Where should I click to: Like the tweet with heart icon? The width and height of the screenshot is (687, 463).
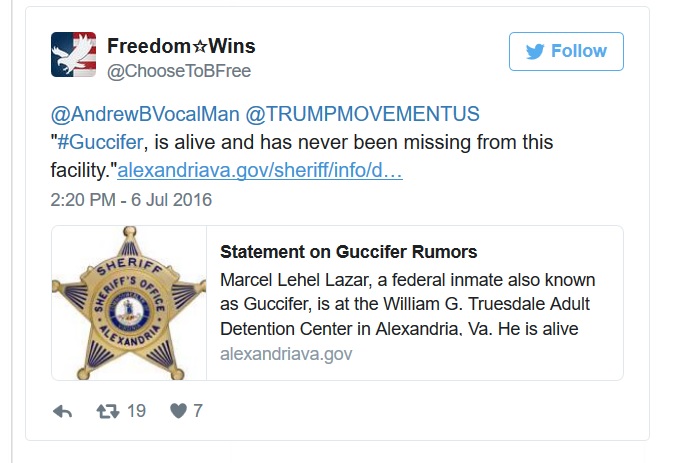178,411
